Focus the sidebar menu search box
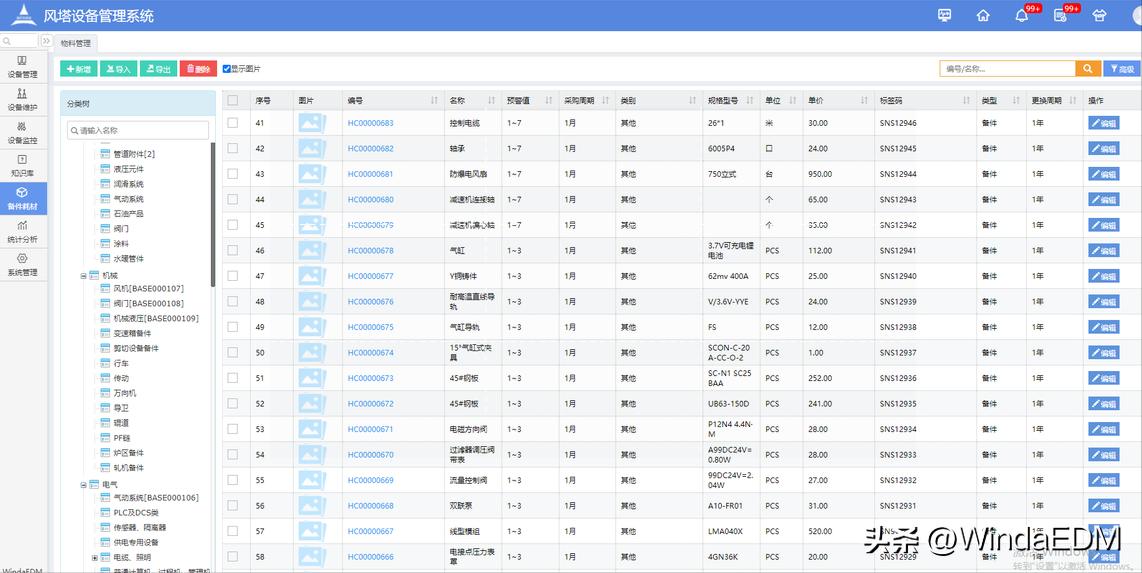The height and width of the screenshot is (573, 1142). [x=19, y=41]
